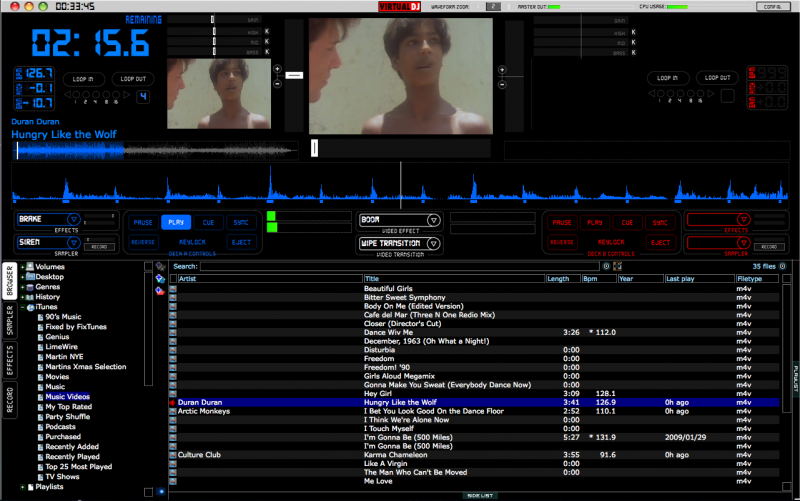The height and width of the screenshot is (501, 800).
Task: Click the VirtualDJ logo in title bar
Action: pyautogui.click(x=399, y=7)
